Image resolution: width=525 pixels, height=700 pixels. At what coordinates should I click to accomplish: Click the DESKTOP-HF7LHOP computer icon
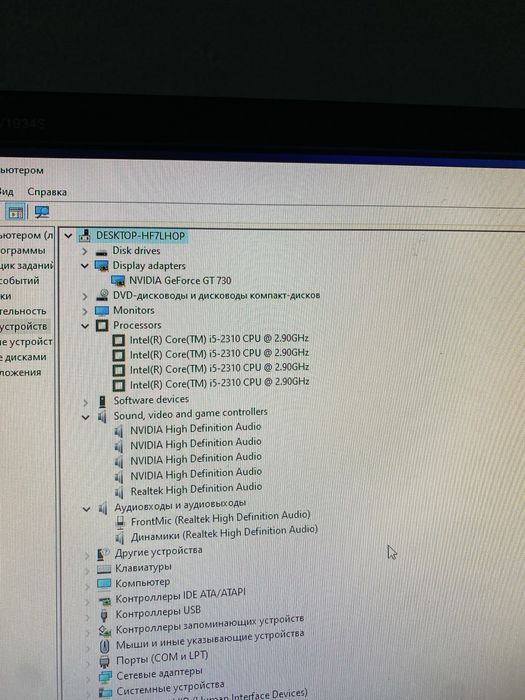click(84, 236)
